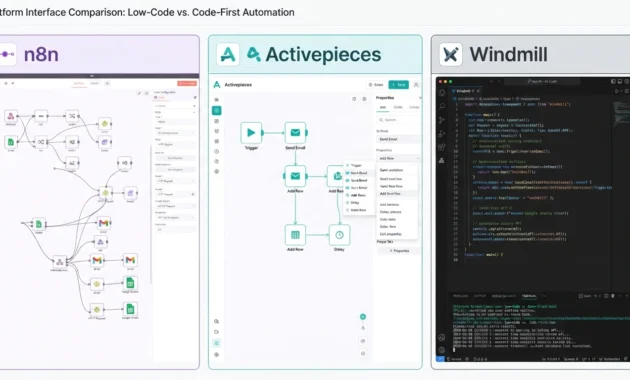Click the command center search bar in Windmill editor
Image resolution: width=630 pixels, height=380 pixels.
coord(542,82)
